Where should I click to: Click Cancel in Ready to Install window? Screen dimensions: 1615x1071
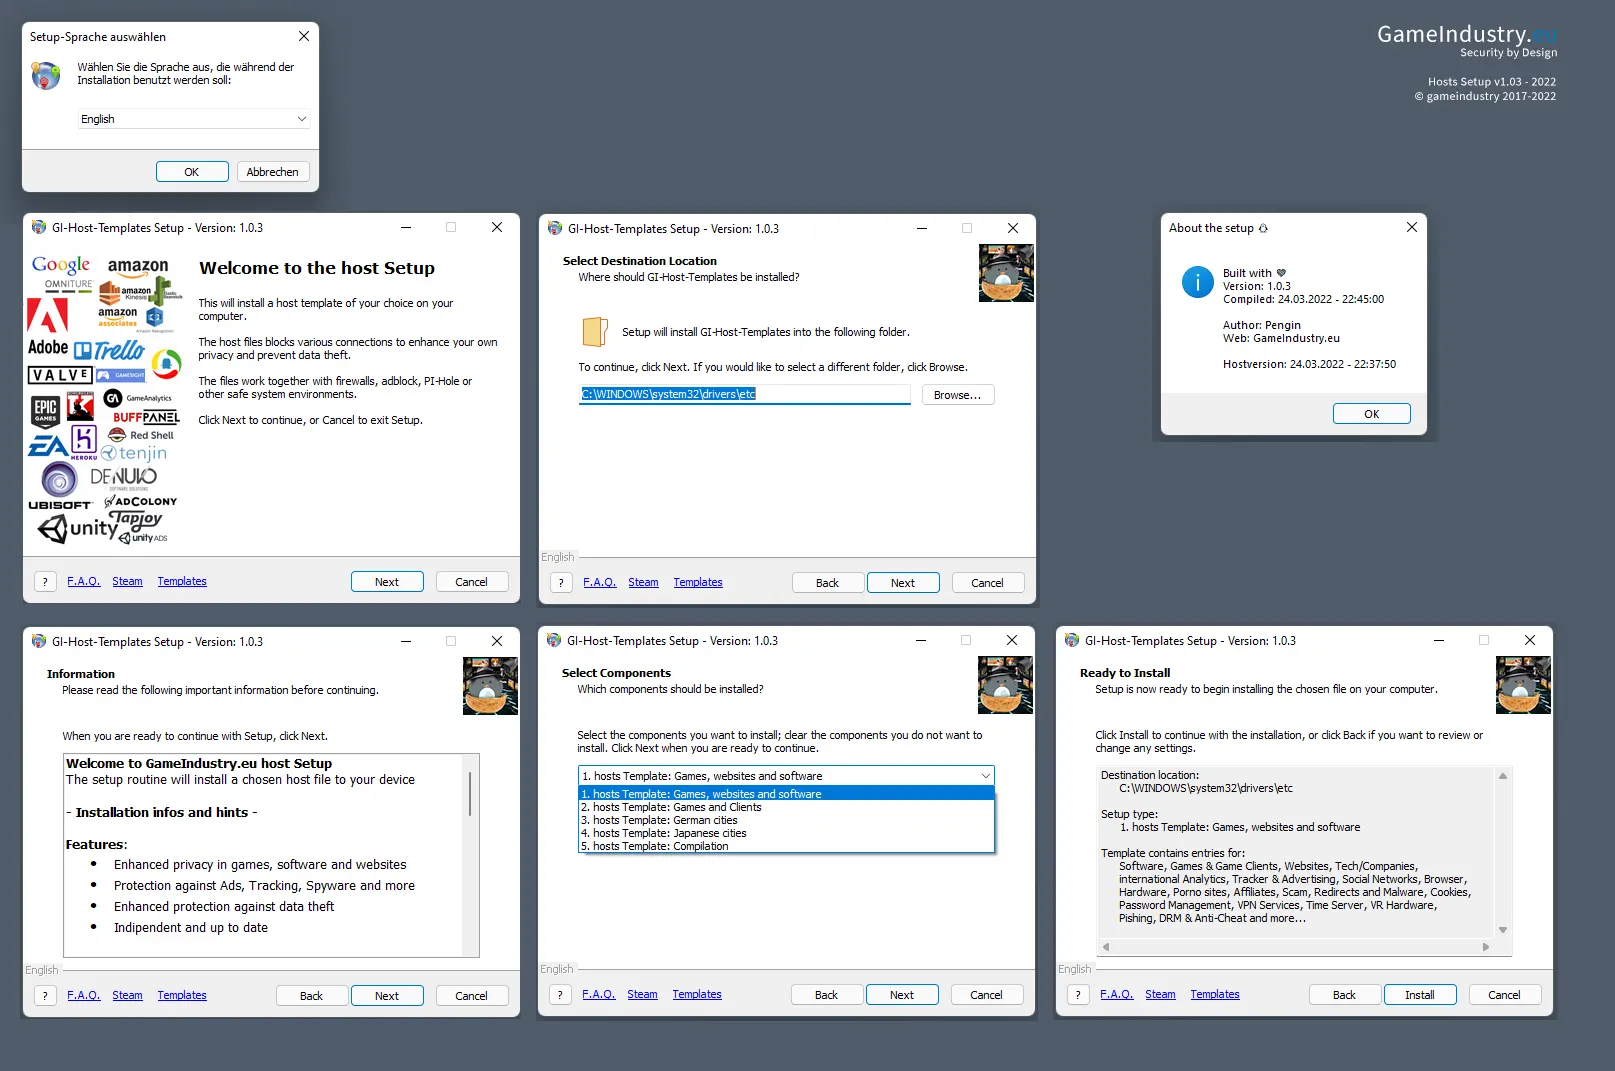[1504, 995]
